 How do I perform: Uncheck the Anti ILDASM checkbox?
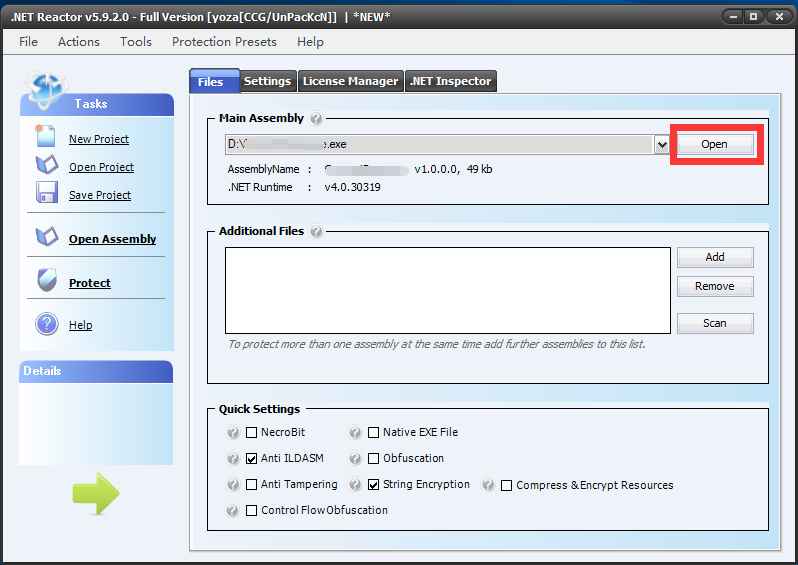click(x=251, y=459)
